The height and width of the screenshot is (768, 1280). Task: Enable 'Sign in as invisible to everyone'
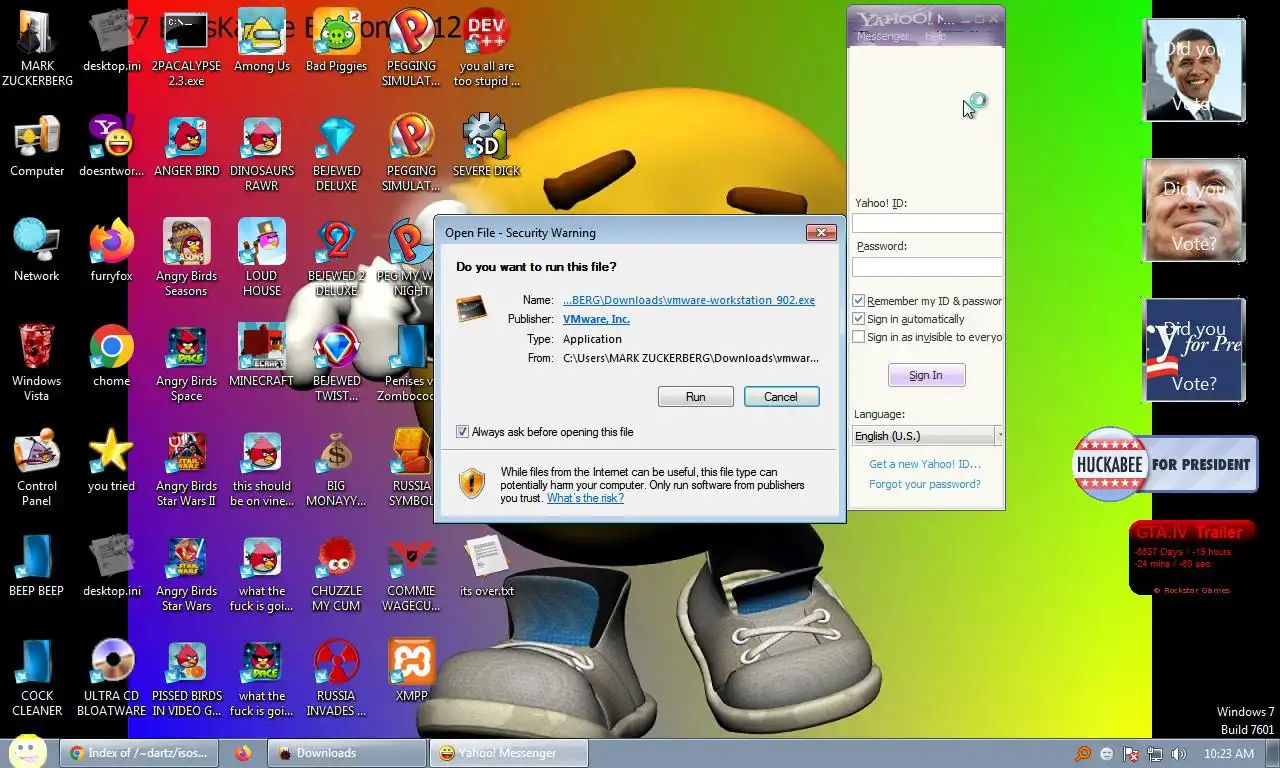[x=858, y=337]
